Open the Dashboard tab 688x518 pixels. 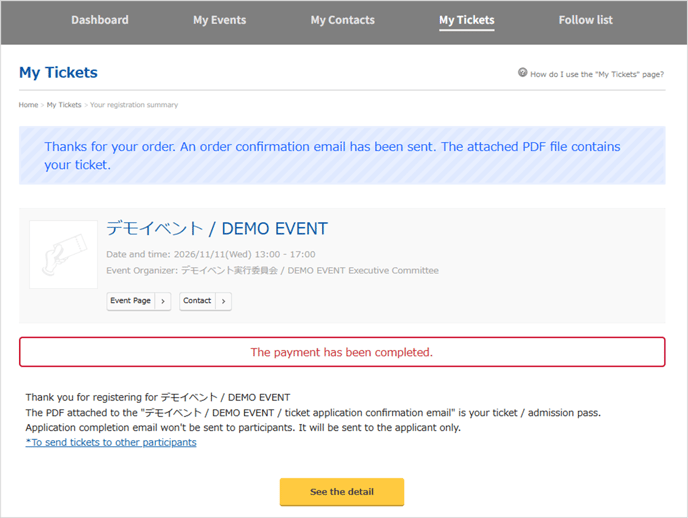[x=100, y=20]
